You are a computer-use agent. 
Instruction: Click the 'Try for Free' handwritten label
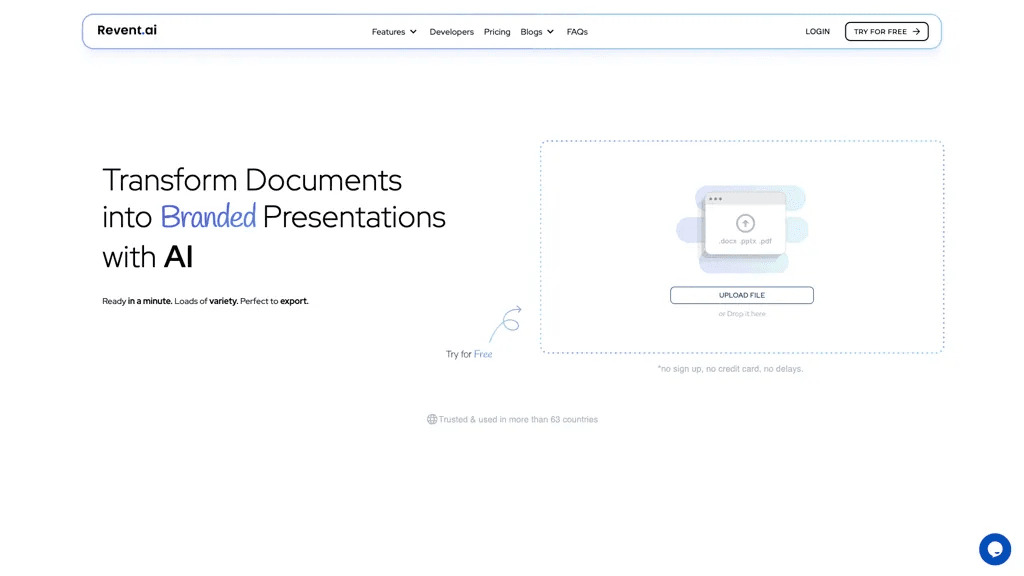pos(469,354)
